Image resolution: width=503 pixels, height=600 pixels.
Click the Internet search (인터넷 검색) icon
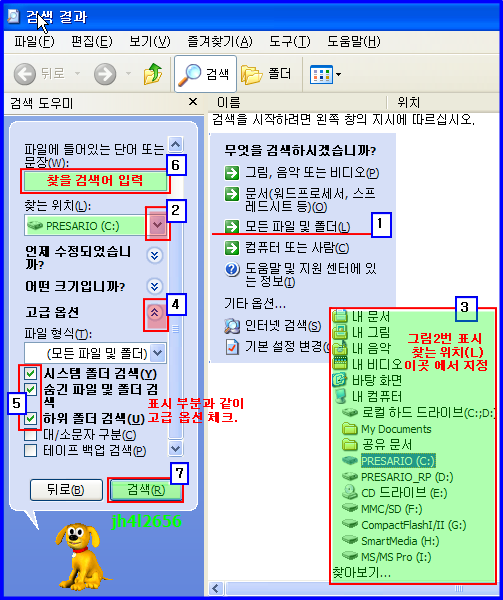(x=232, y=326)
